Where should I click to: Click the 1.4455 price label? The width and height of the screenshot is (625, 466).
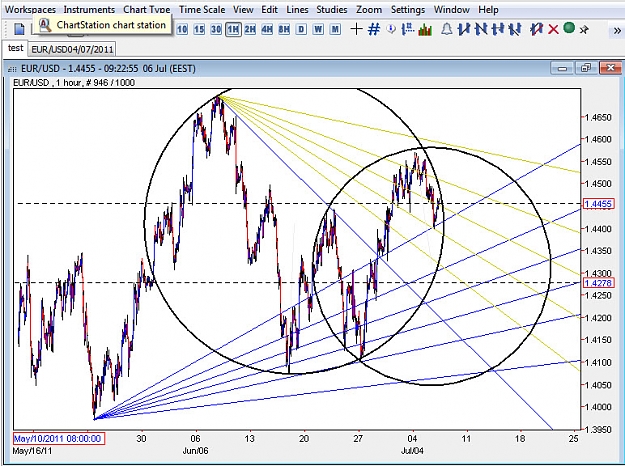pyautogui.click(x=598, y=204)
